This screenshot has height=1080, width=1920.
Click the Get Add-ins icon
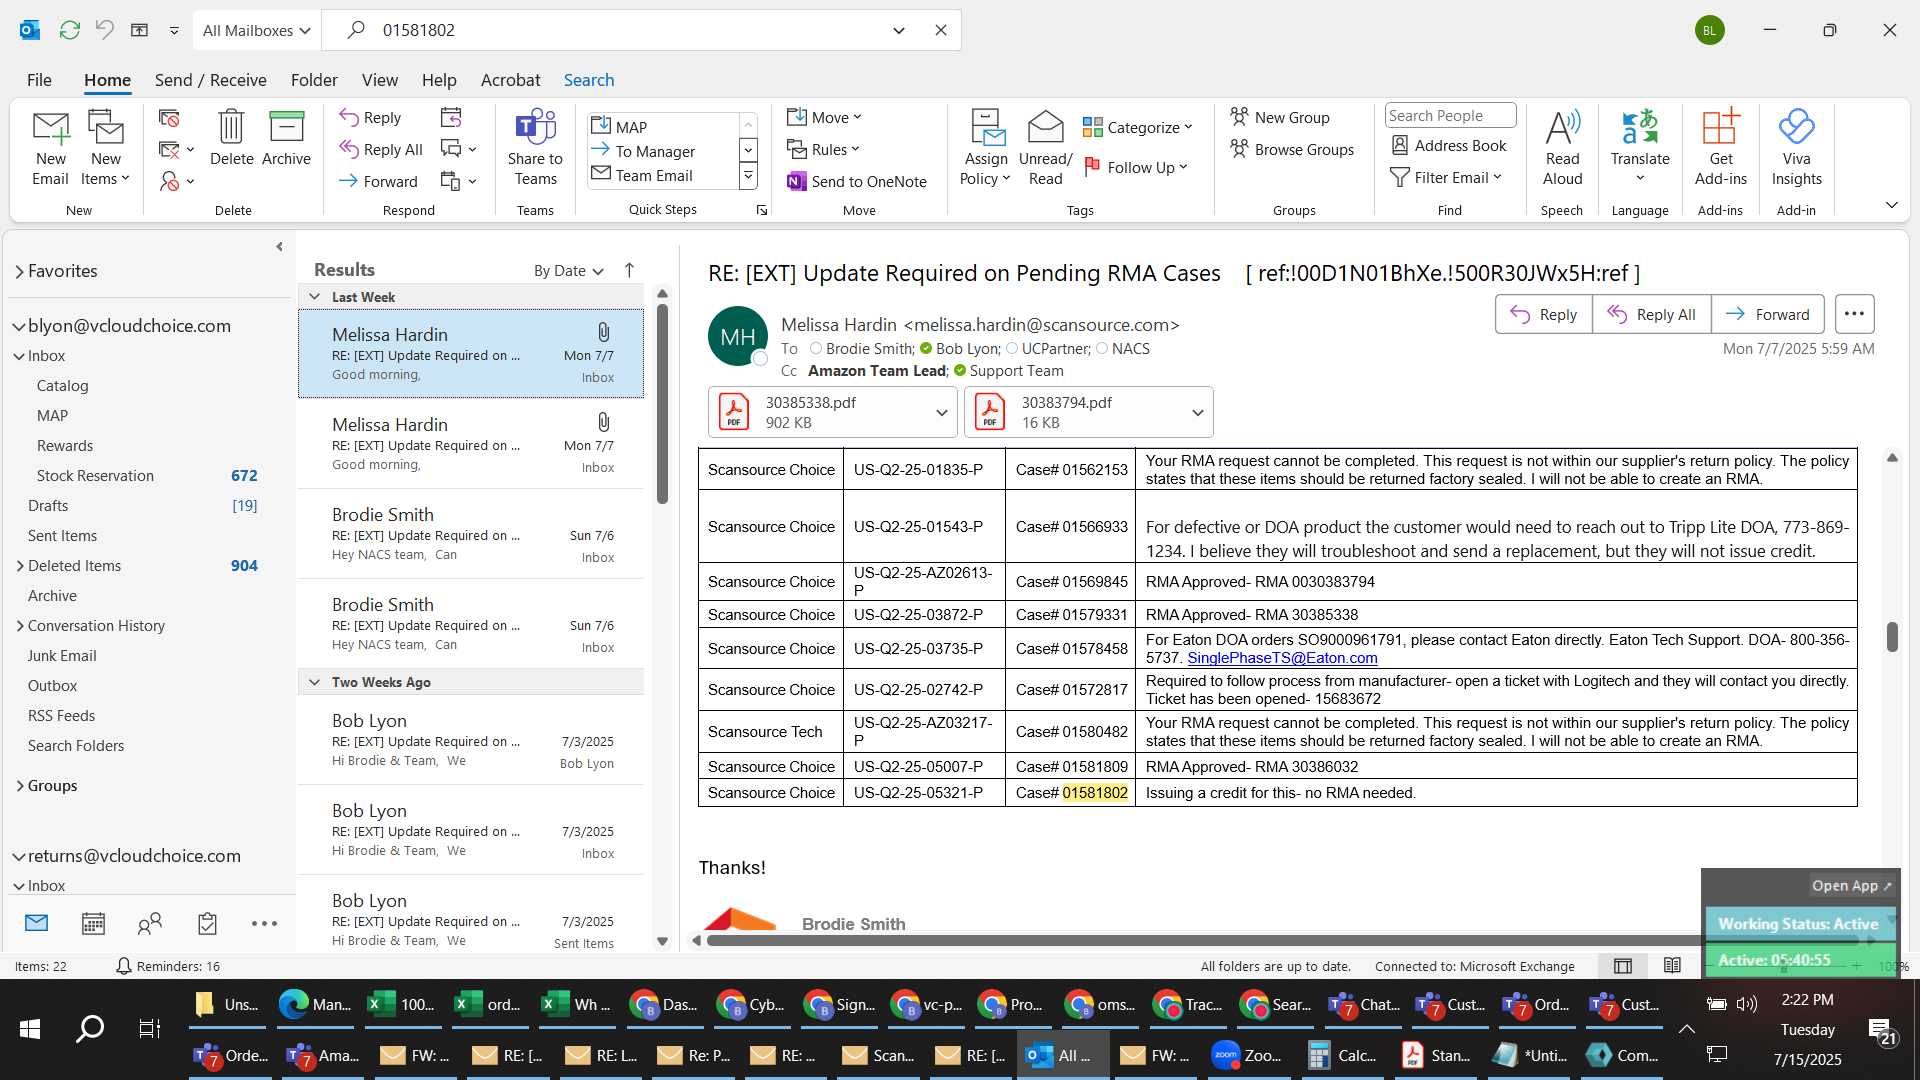click(x=1720, y=148)
